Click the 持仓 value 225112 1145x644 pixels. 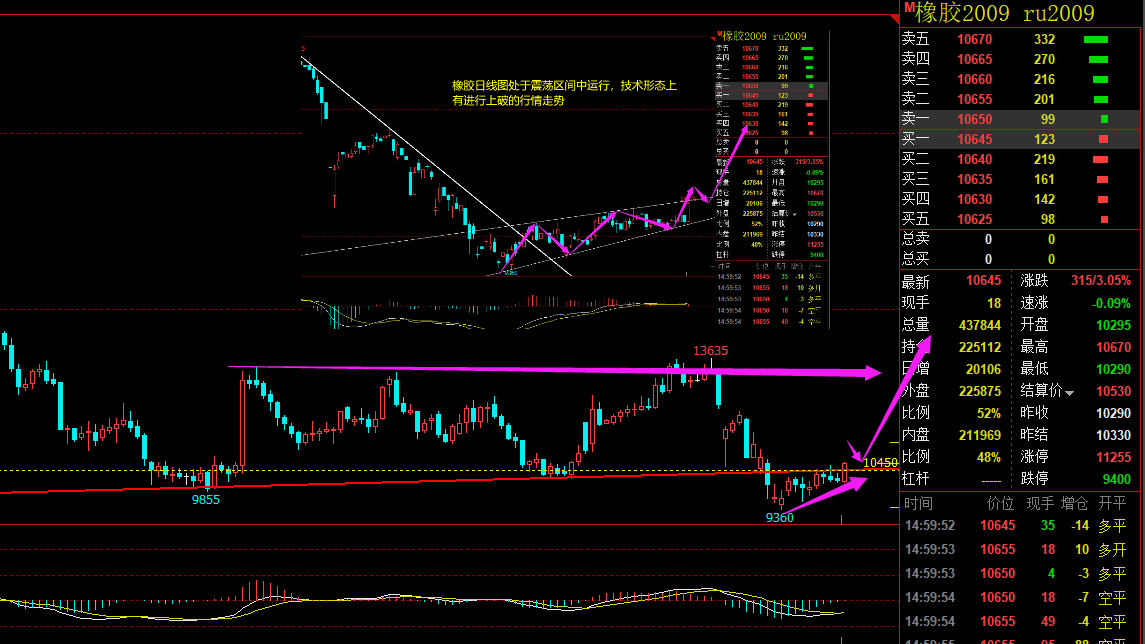pos(979,347)
